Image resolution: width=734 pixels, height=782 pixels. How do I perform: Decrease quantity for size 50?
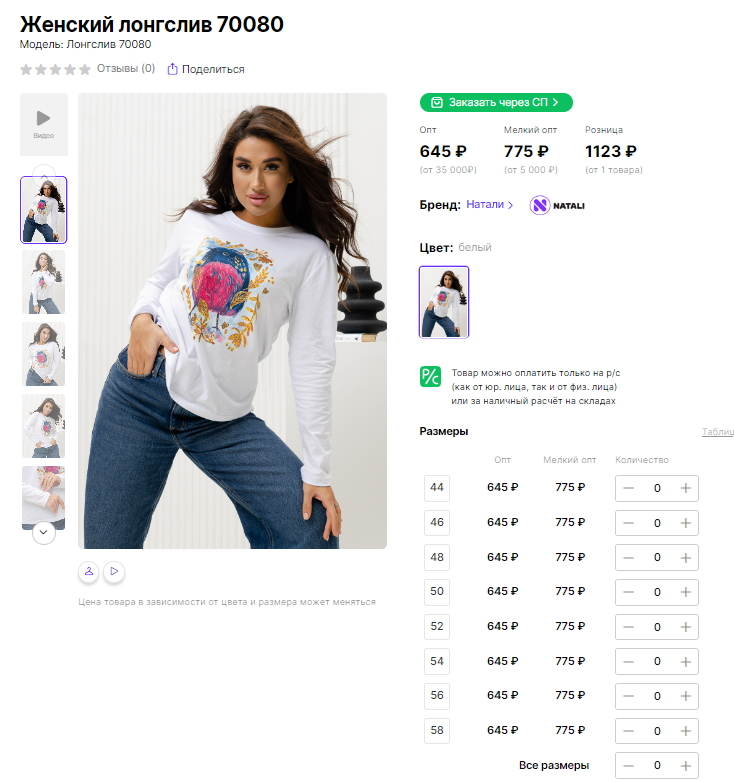pyautogui.click(x=628, y=592)
